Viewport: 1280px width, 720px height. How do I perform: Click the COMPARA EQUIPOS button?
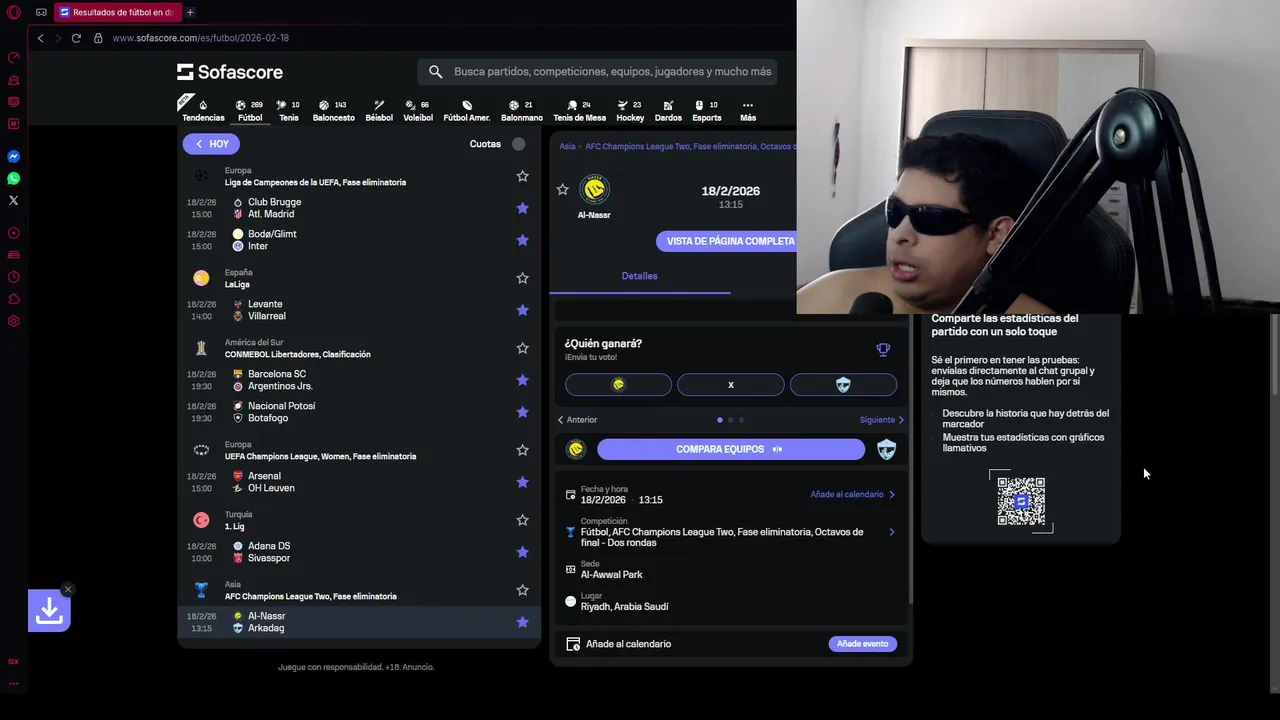(x=730, y=450)
